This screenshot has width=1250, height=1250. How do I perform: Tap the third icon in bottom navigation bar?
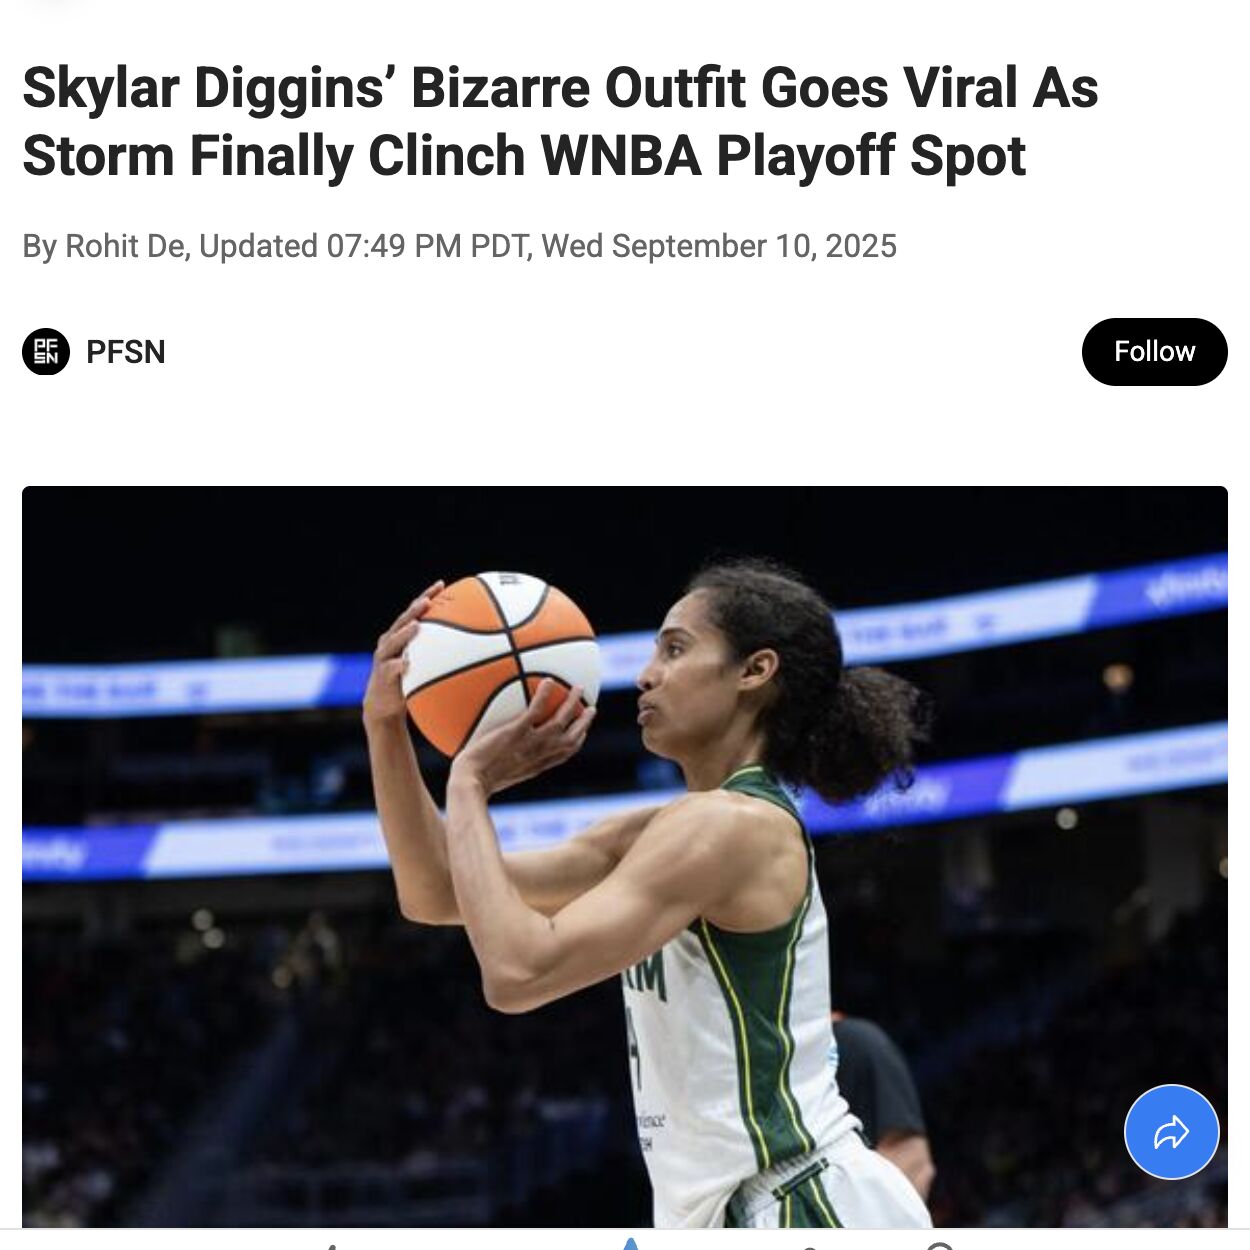[x=808, y=1247]
